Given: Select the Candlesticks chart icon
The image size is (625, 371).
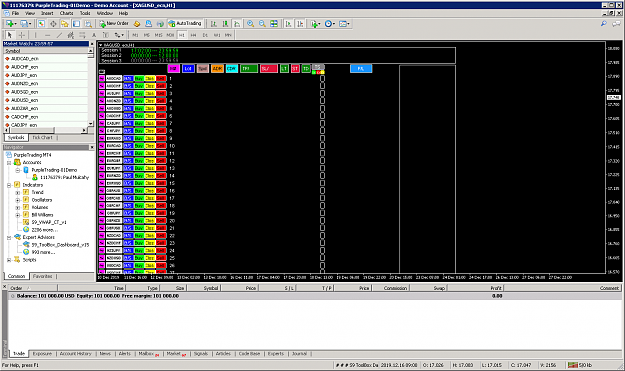Looking at the screenshot, I should pos(226,24).
